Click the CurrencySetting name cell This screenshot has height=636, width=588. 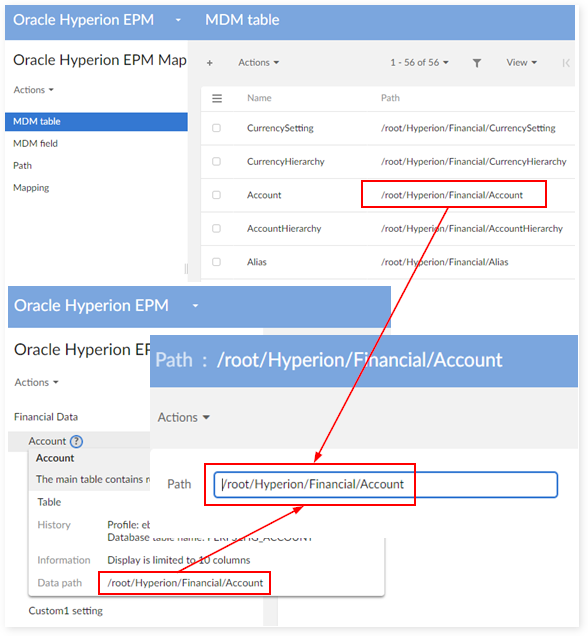point(280,128)
